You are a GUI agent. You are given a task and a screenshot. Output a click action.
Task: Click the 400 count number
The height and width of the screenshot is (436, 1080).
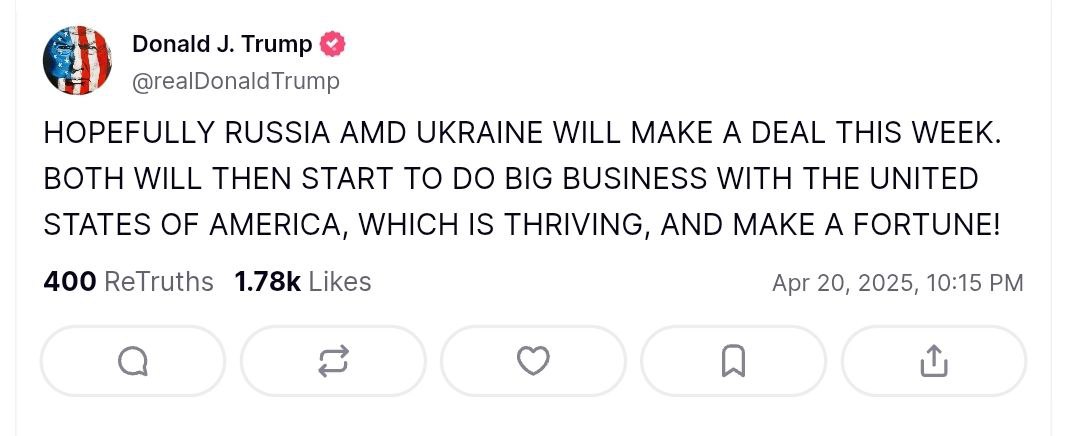(x=69, y=283)
